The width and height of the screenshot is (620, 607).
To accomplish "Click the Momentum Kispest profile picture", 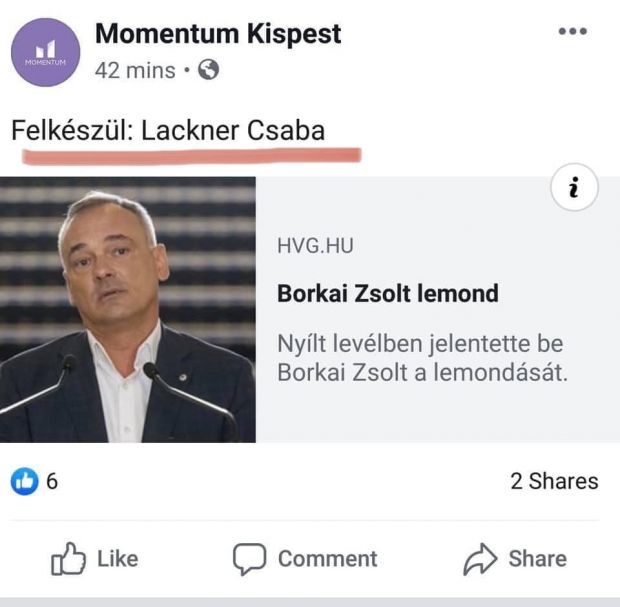I will coord(45,52).
